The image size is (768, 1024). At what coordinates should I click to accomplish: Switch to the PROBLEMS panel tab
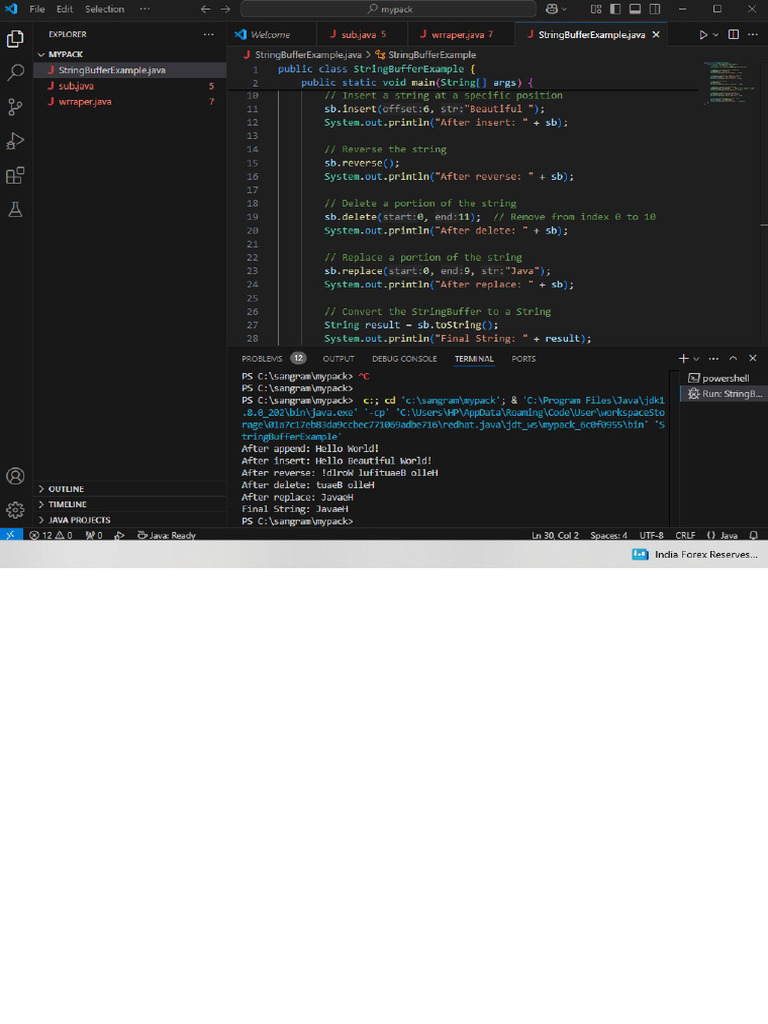[x=262, y=358]
